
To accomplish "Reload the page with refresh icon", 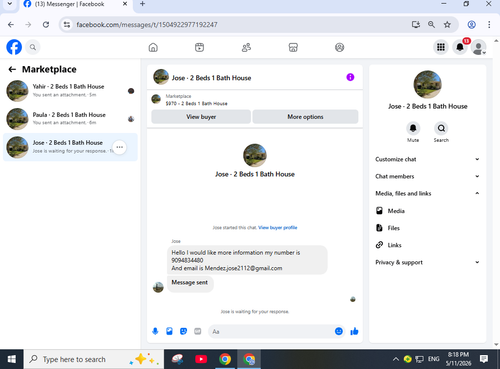I will 46,25.
